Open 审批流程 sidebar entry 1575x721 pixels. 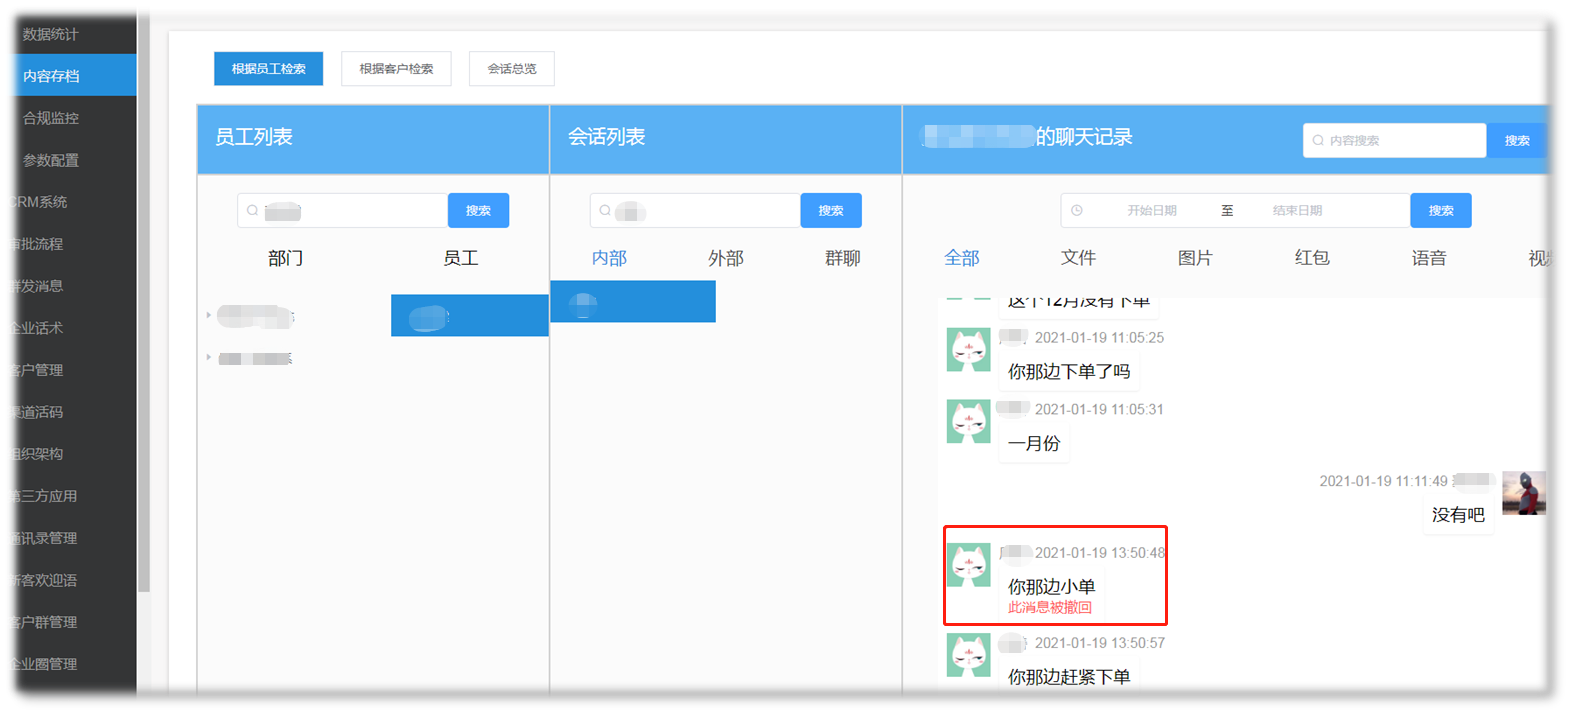pyautogui.click(x=36, y=244)
